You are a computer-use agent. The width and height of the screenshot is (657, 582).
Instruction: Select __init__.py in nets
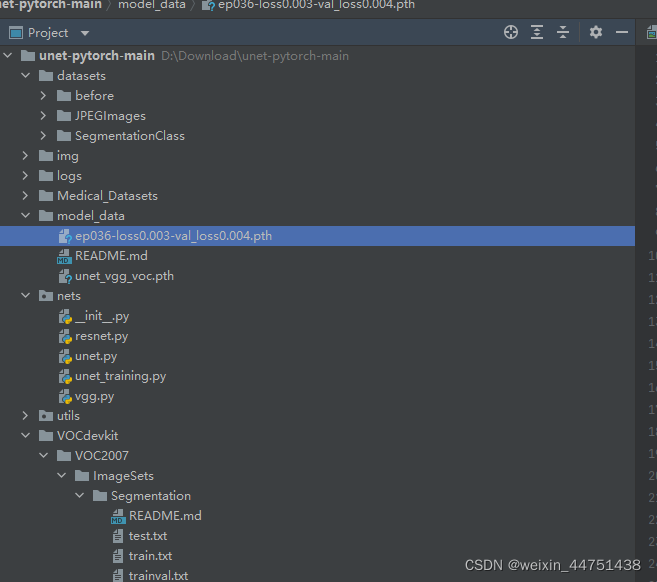(x=102, y=316)
